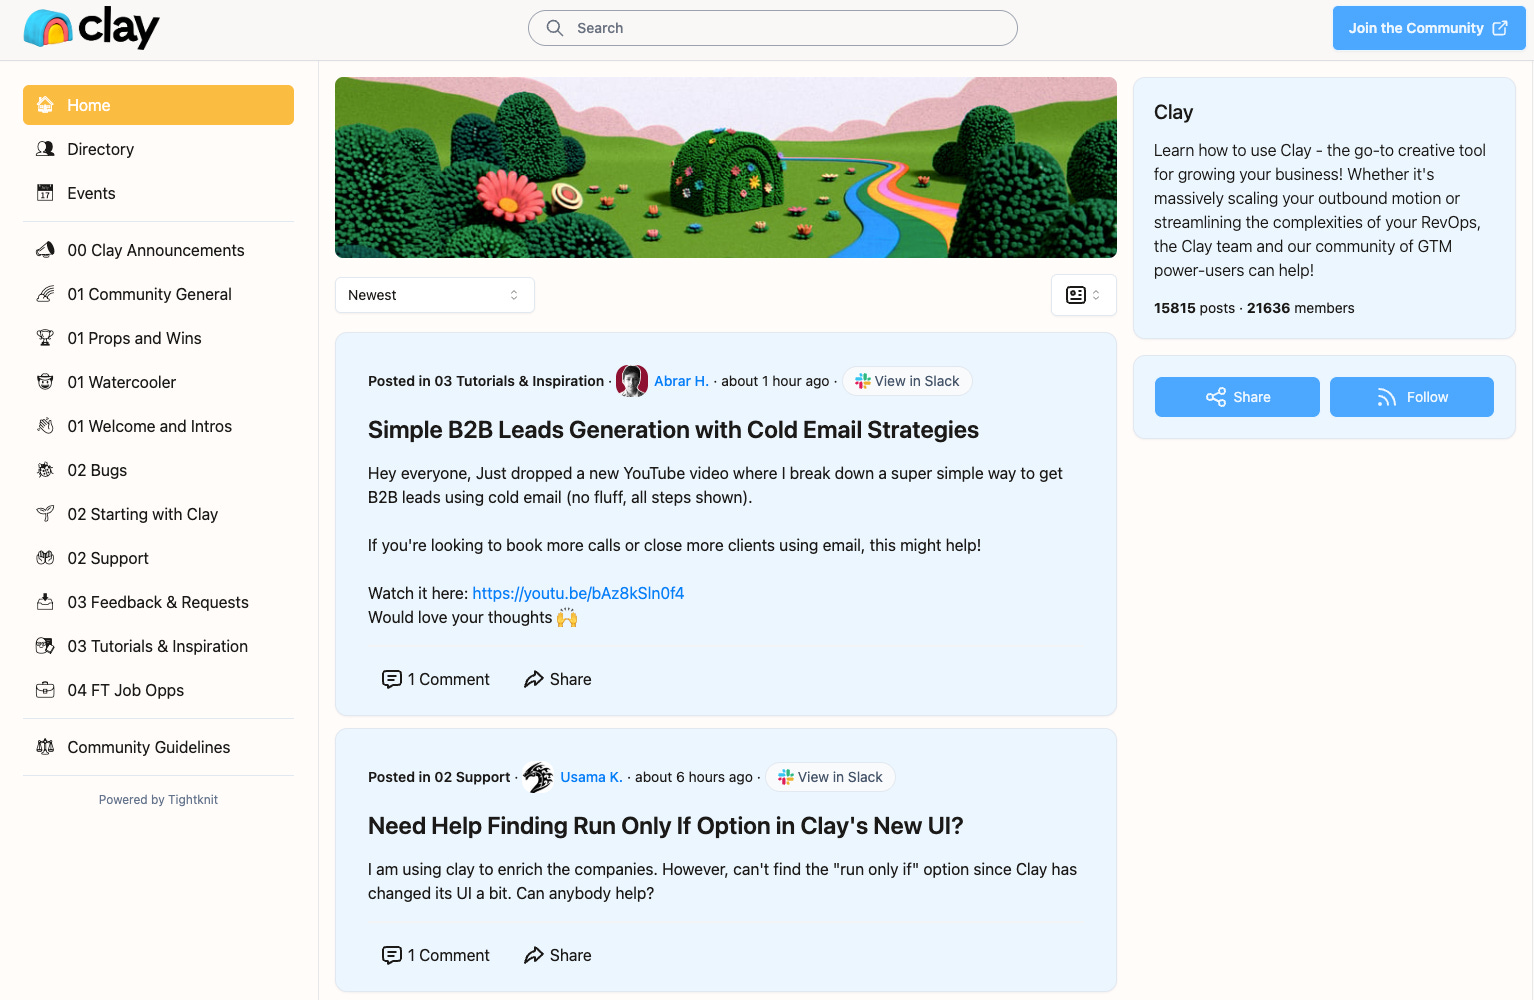Viewport: 1534px width, 1000px height.
Task: Click '15815 posts · 21636 members' text
Action: 1254,308
